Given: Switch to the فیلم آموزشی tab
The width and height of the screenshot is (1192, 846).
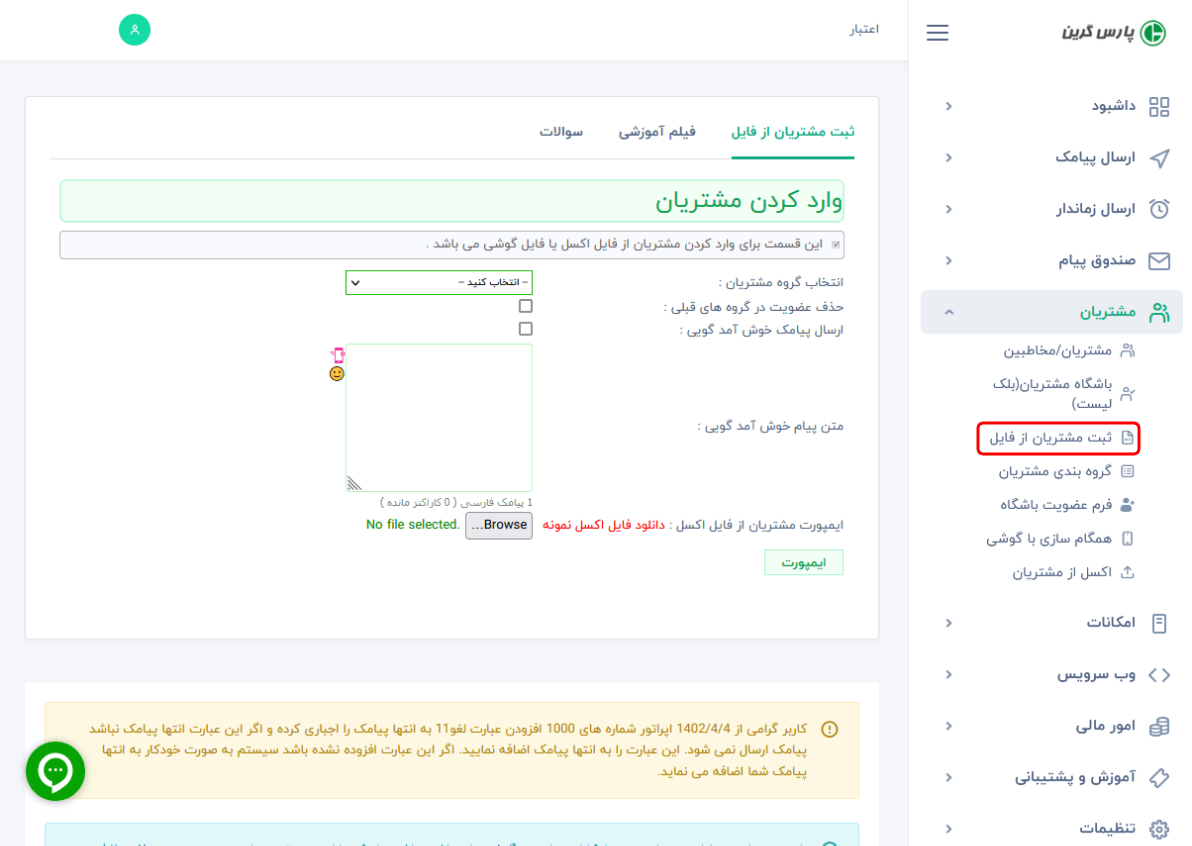Looking at the screenshot, I should click(x=657, y=132).
